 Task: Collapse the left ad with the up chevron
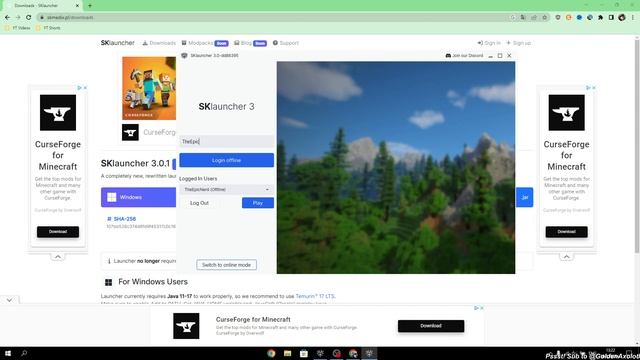(x=58, y=257)
